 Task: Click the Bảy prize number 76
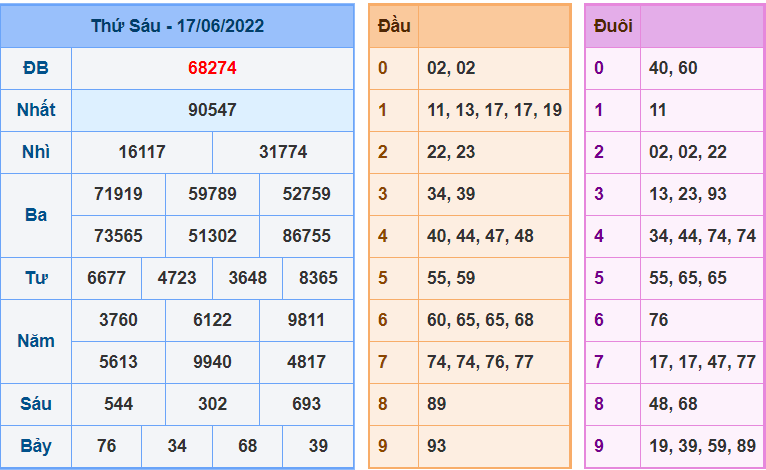[x=106, y=446]
